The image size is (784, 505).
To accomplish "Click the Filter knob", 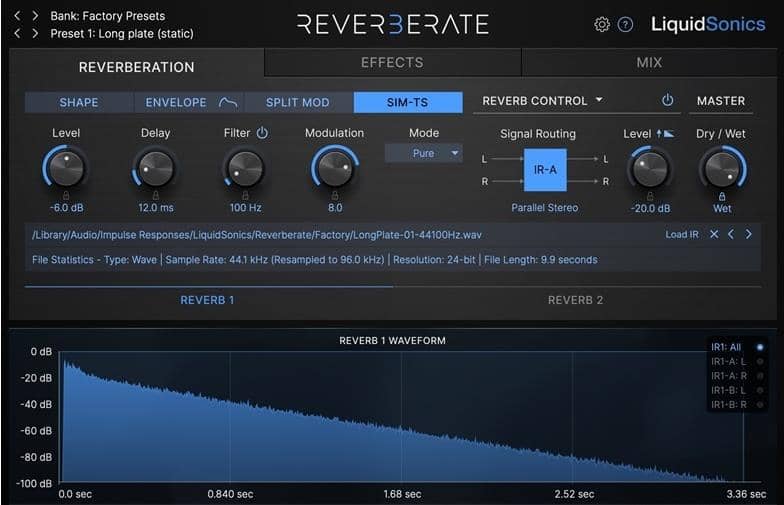I will [245, 168].
